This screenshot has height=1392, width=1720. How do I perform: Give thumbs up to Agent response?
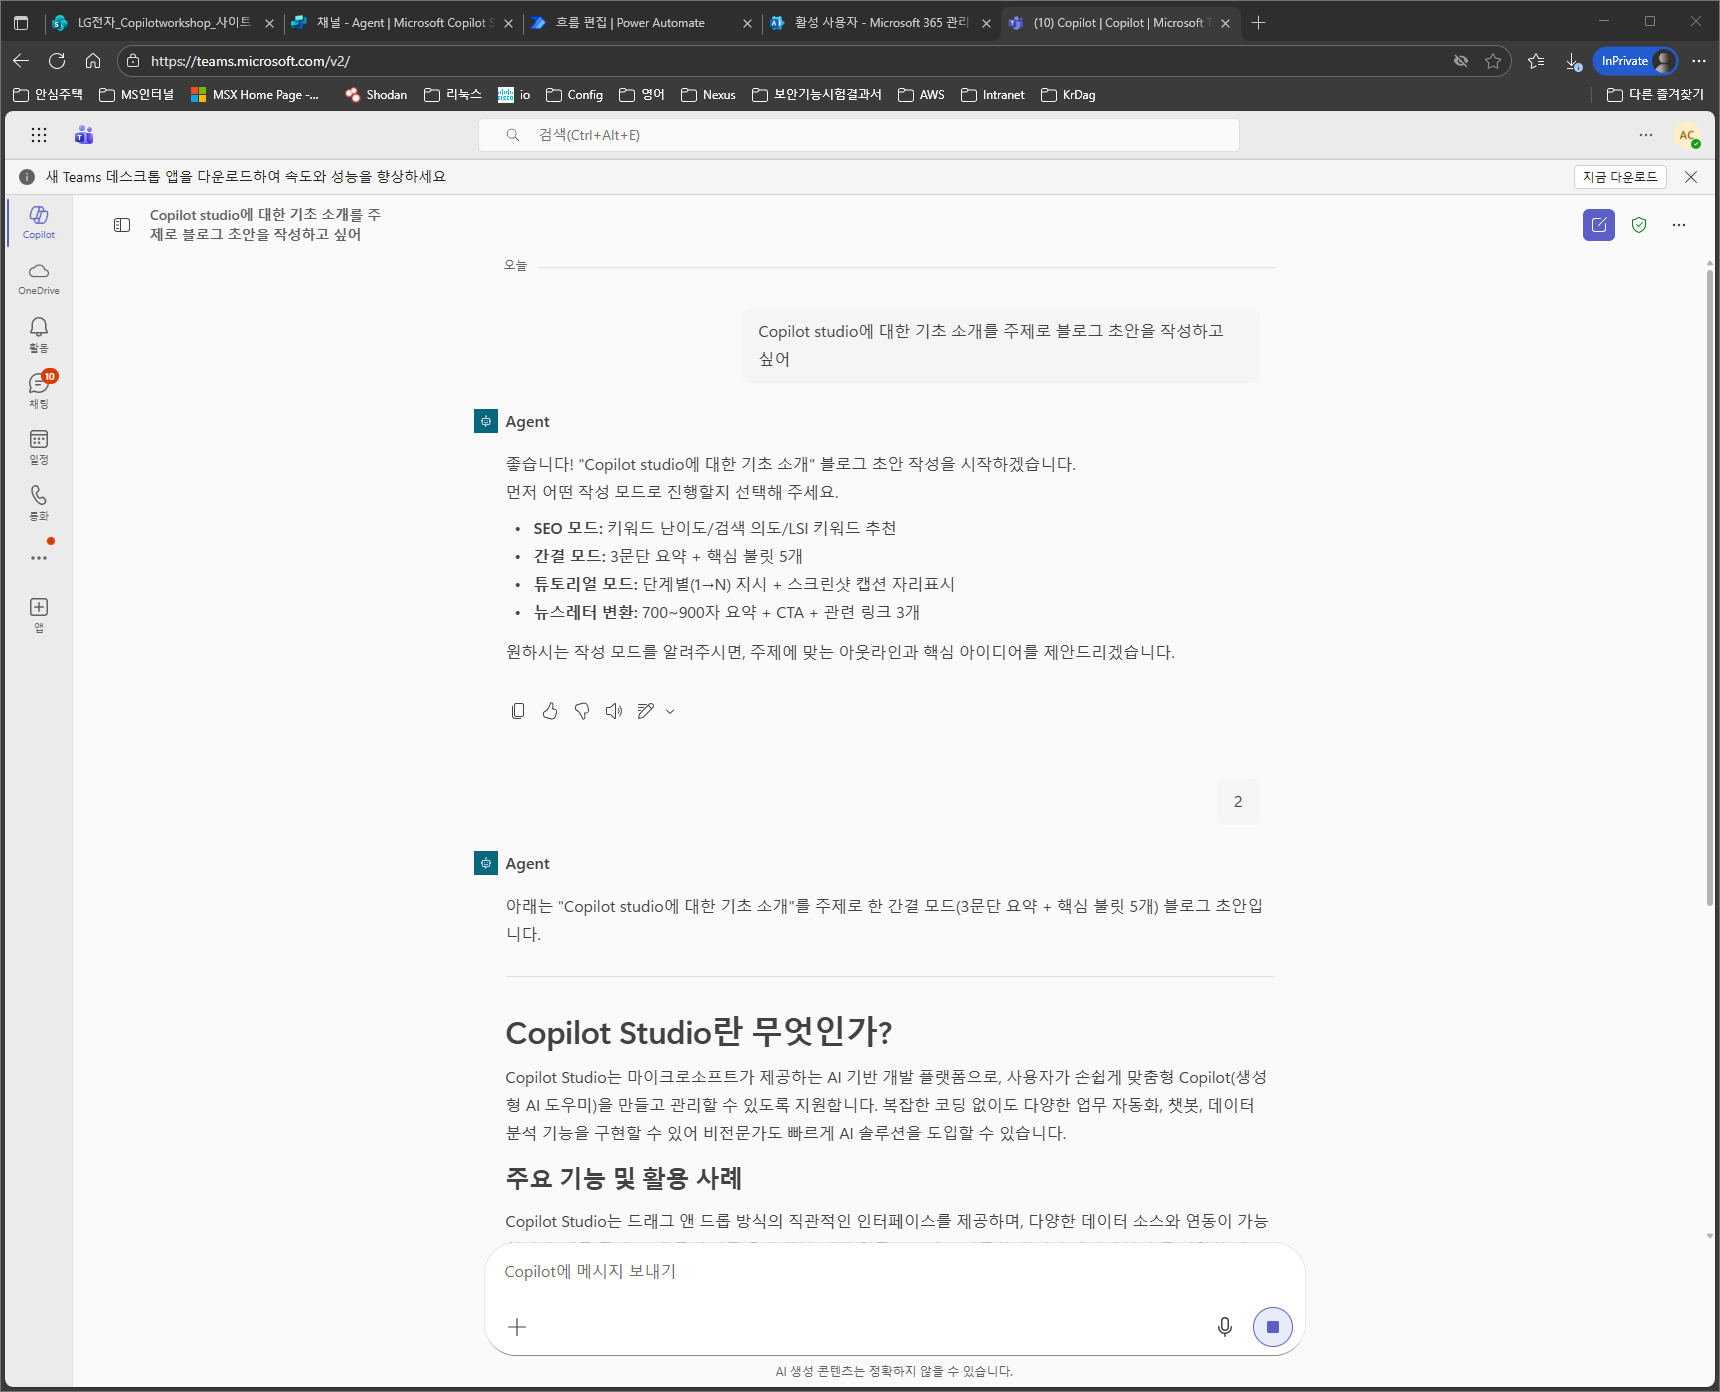550,711
